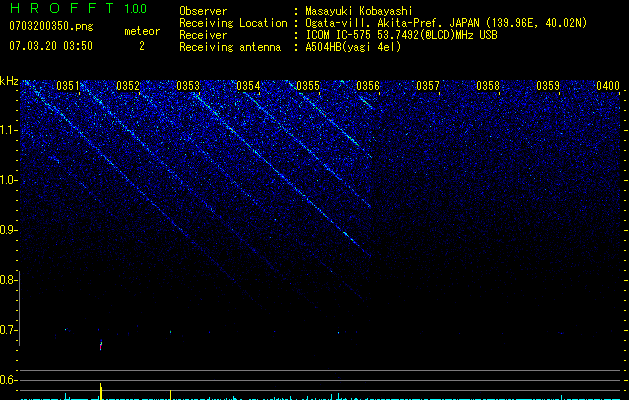Click the meteor count value 2

point(142,46)
